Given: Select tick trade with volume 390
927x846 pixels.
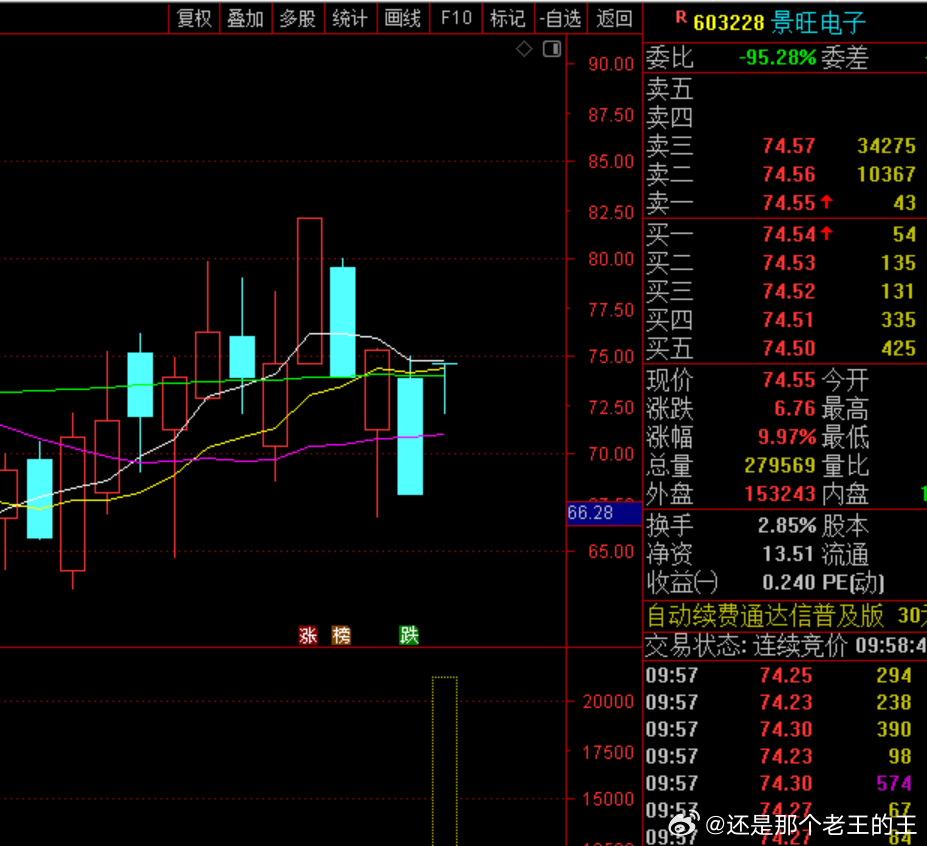Looking at the screenshot, I should [x=894, y=729].
